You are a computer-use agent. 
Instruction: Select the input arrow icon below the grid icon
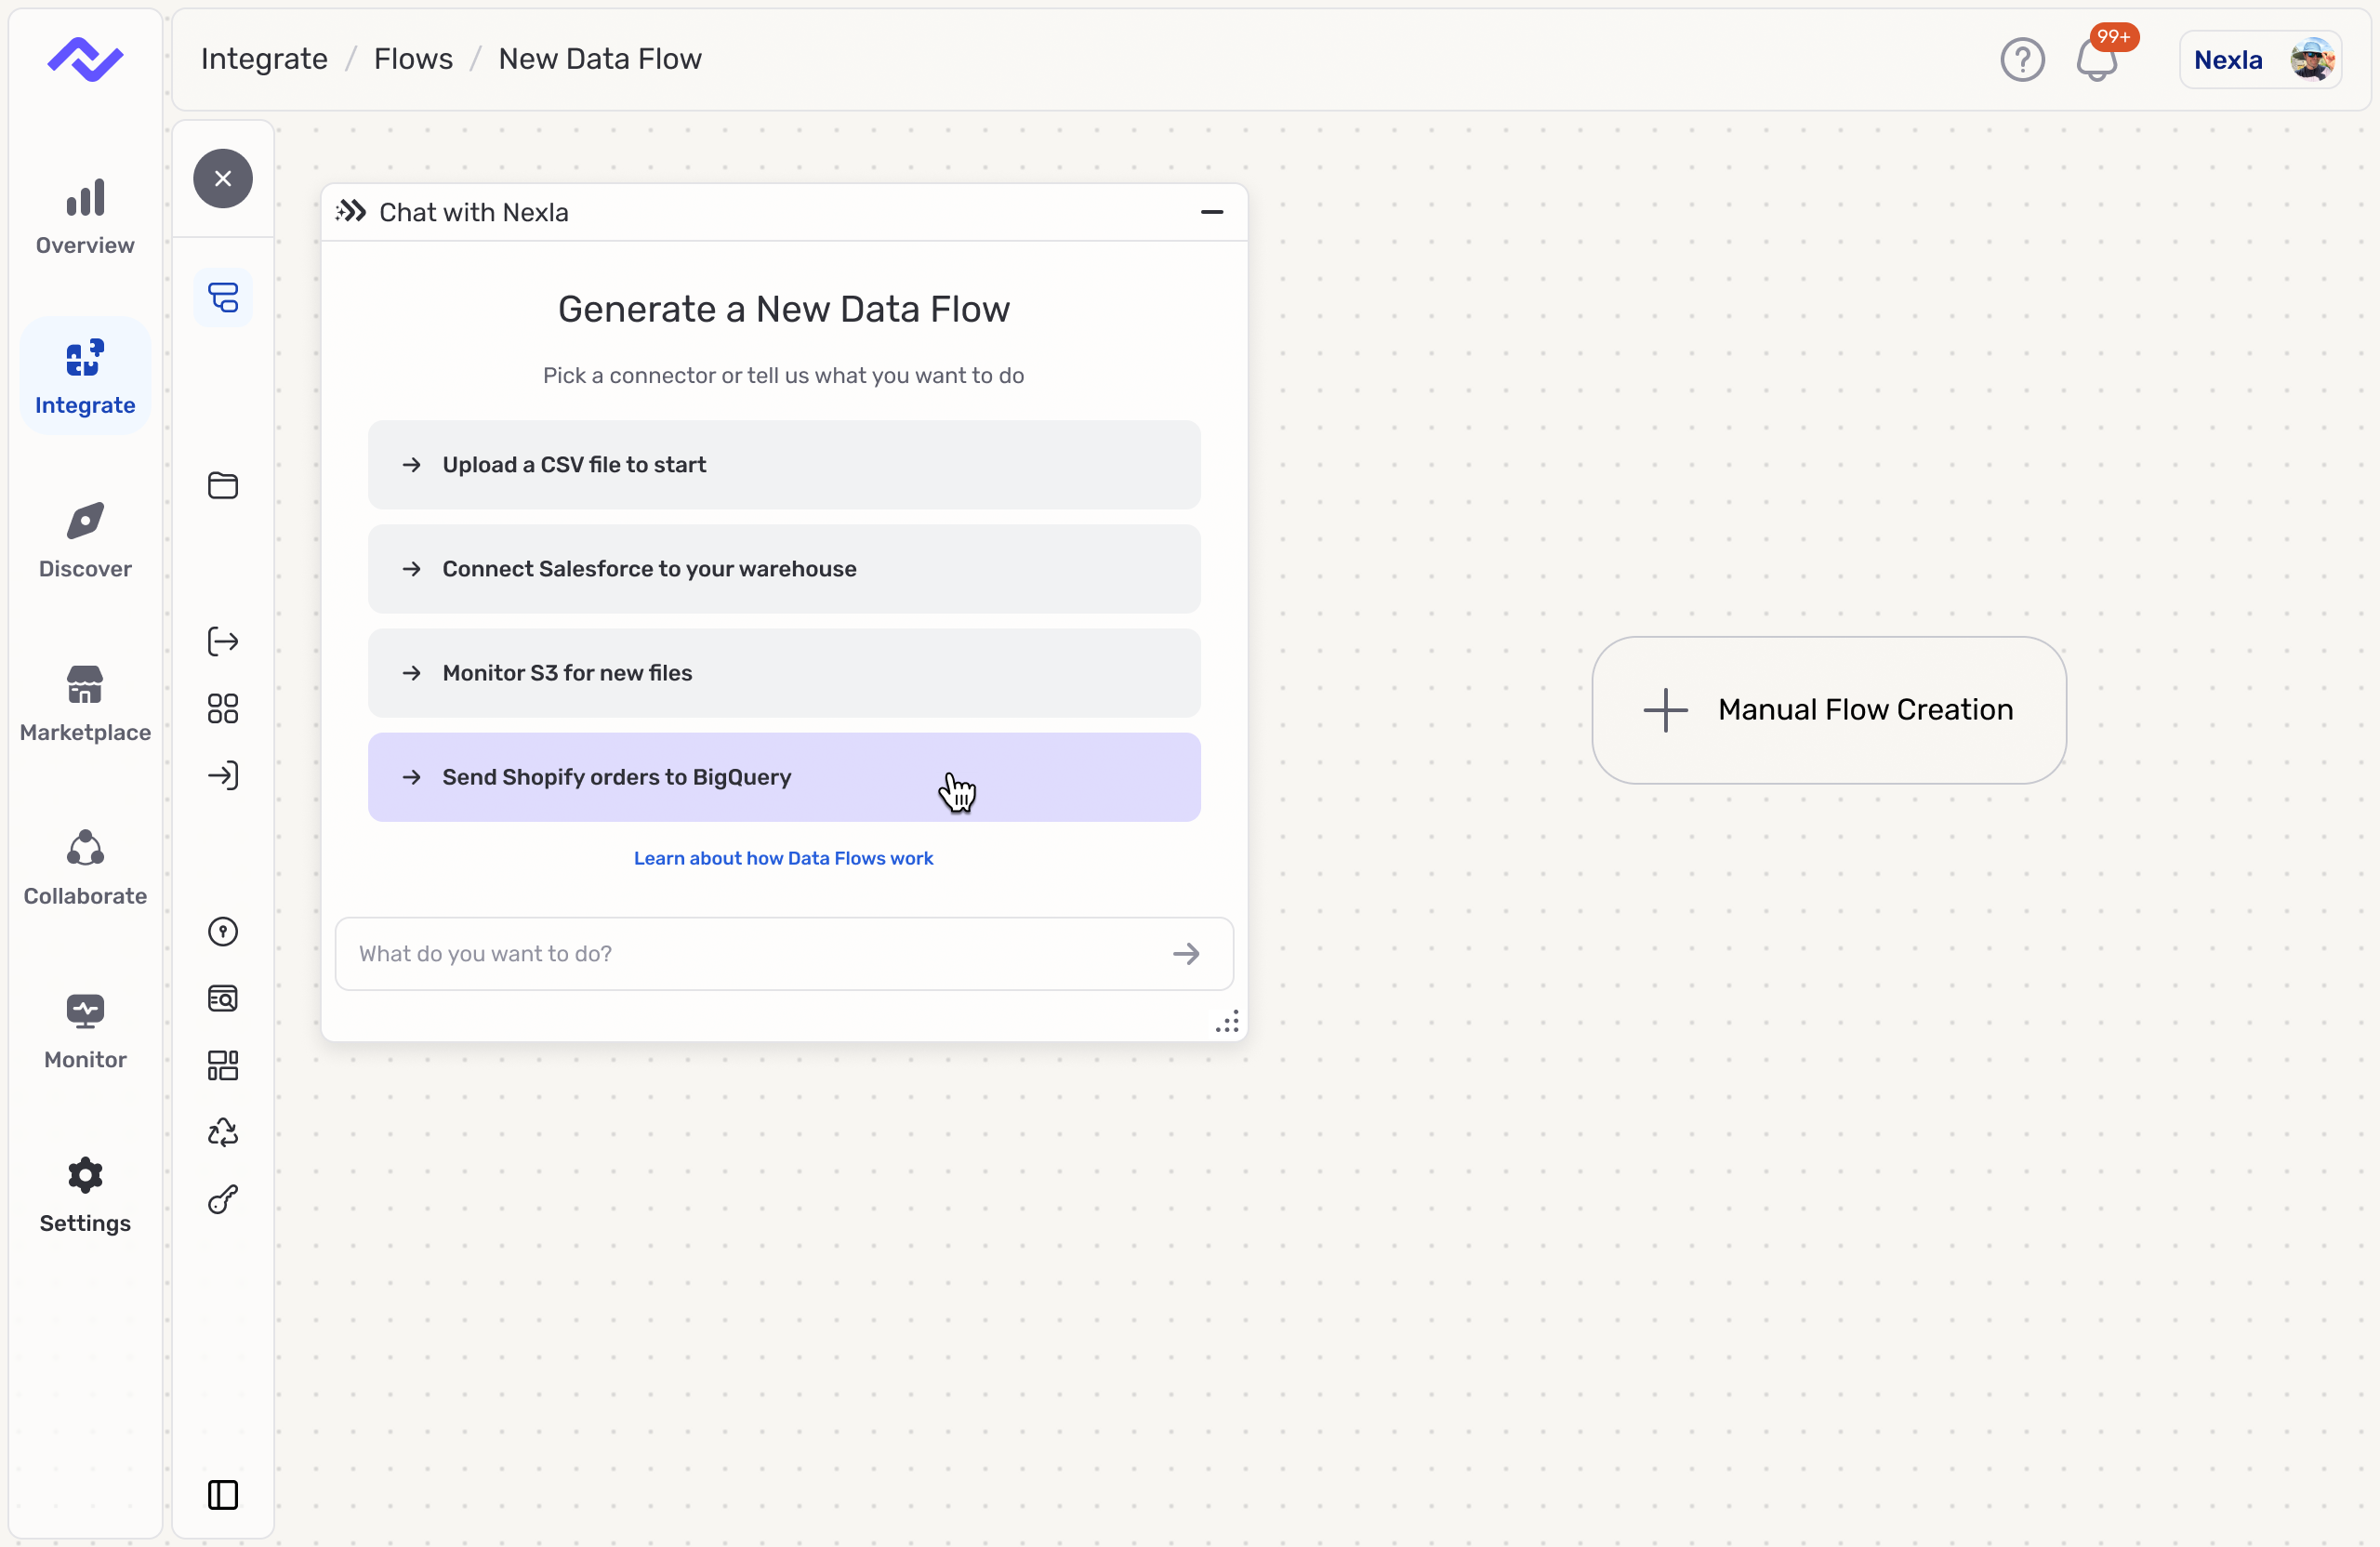(222, 776)
